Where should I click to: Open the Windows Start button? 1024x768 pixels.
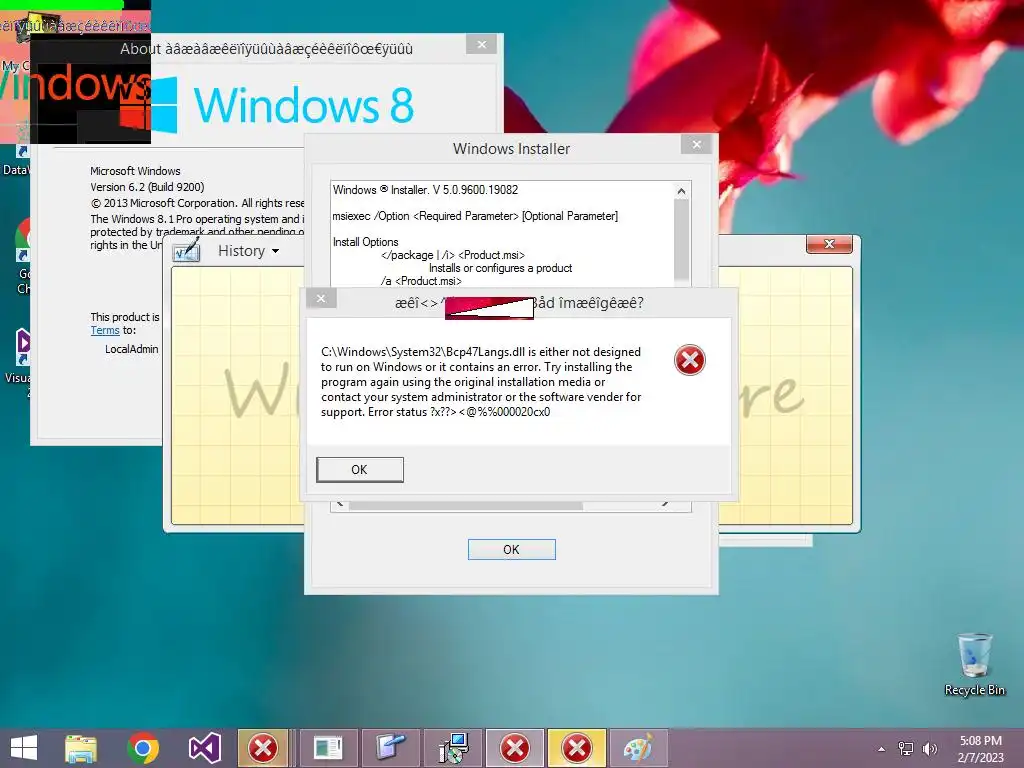(x=24, y=748)
